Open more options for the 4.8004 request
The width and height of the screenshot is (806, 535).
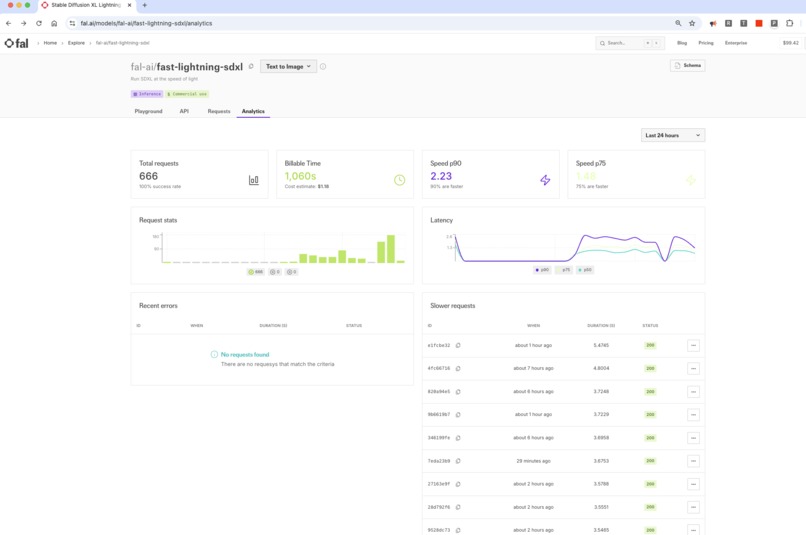[x=693, y=368]
